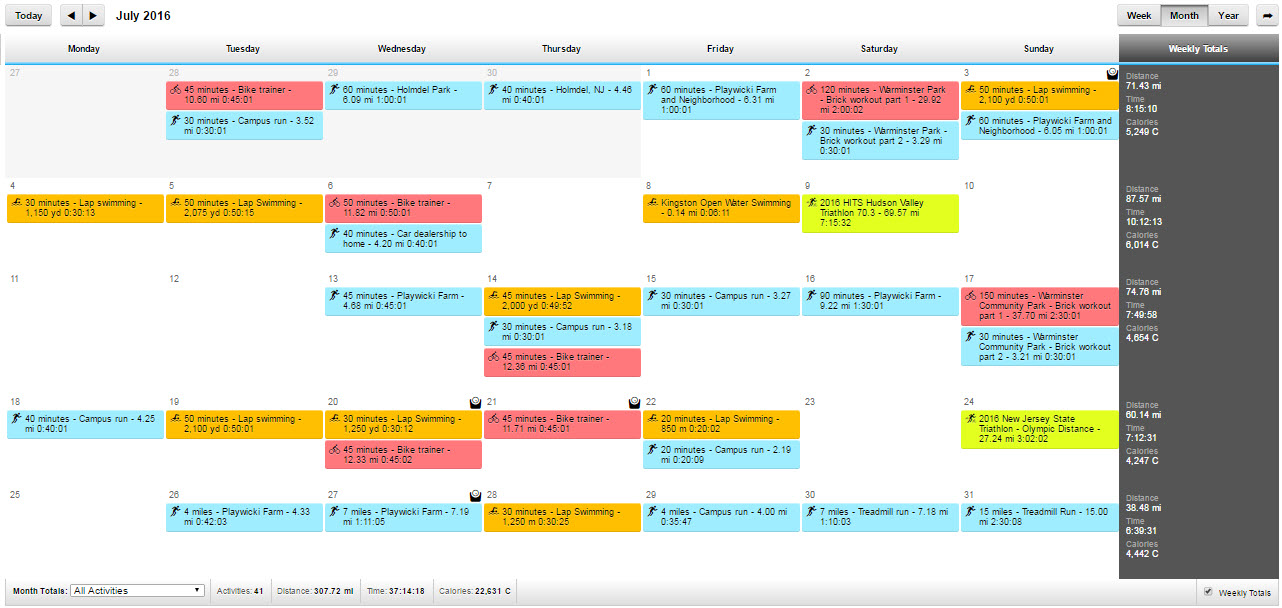This screenshot has height=608, width=1282.
Task: Select the Month view tab
Action: click(x=1184, y=16)
